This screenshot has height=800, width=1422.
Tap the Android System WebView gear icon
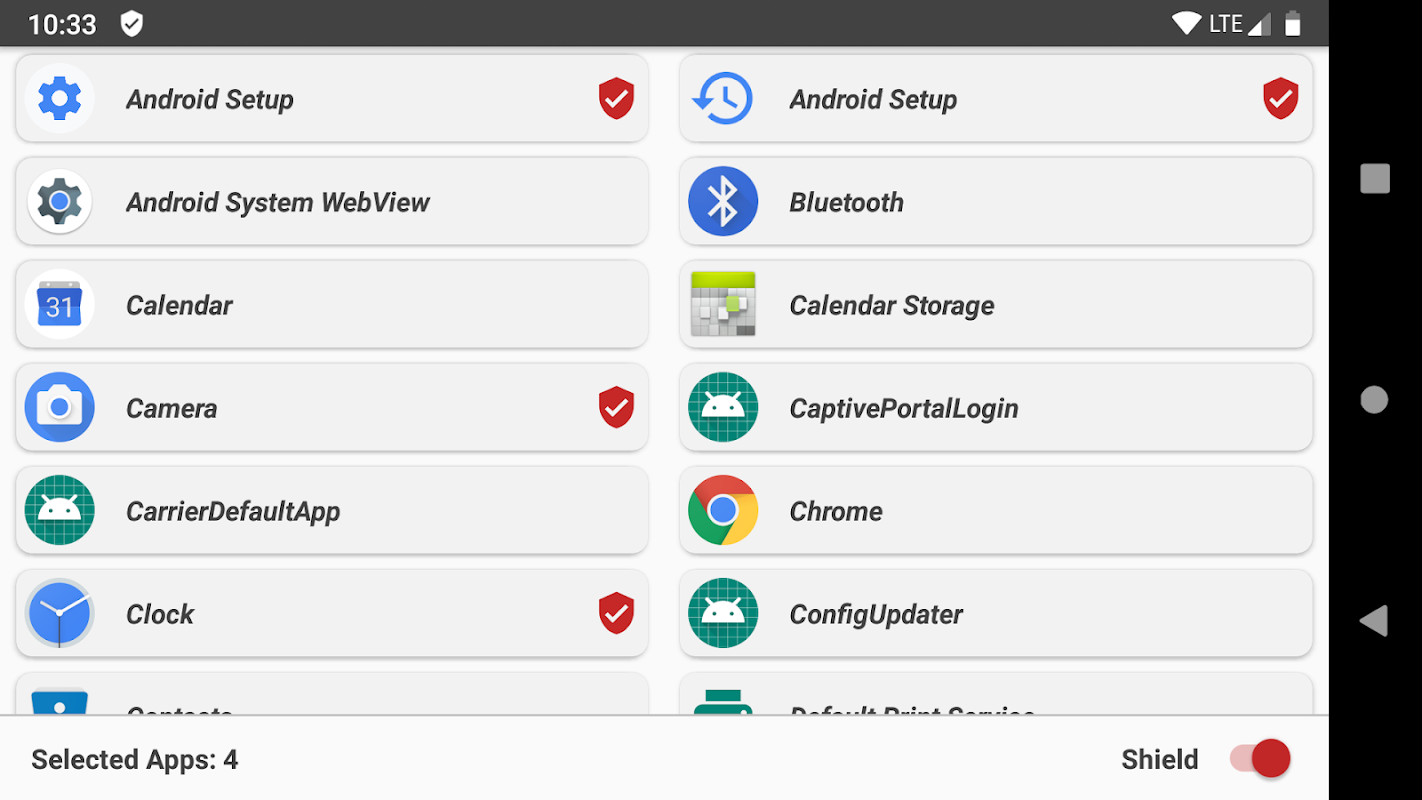(59, 202)
